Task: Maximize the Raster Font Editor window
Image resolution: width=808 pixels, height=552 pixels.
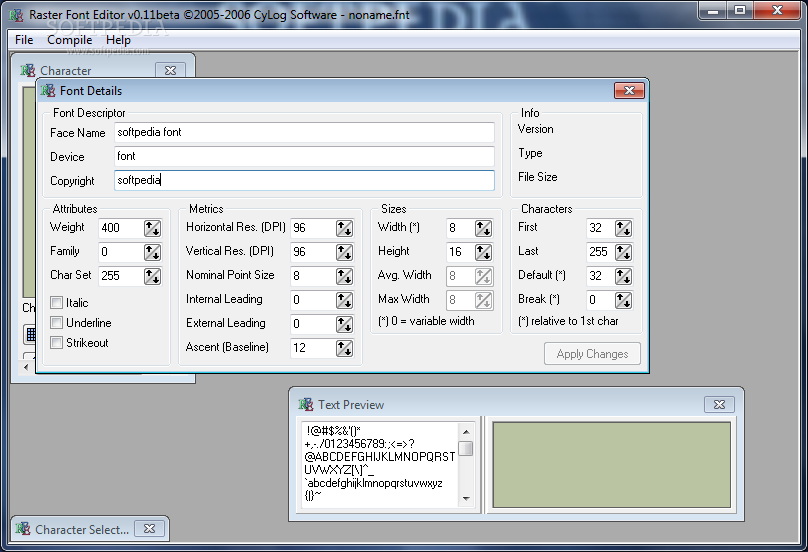Action: [x=740, y=10]
